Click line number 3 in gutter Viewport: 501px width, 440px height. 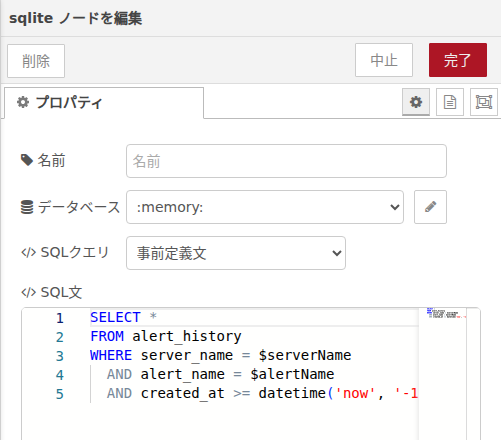[60, 356]
